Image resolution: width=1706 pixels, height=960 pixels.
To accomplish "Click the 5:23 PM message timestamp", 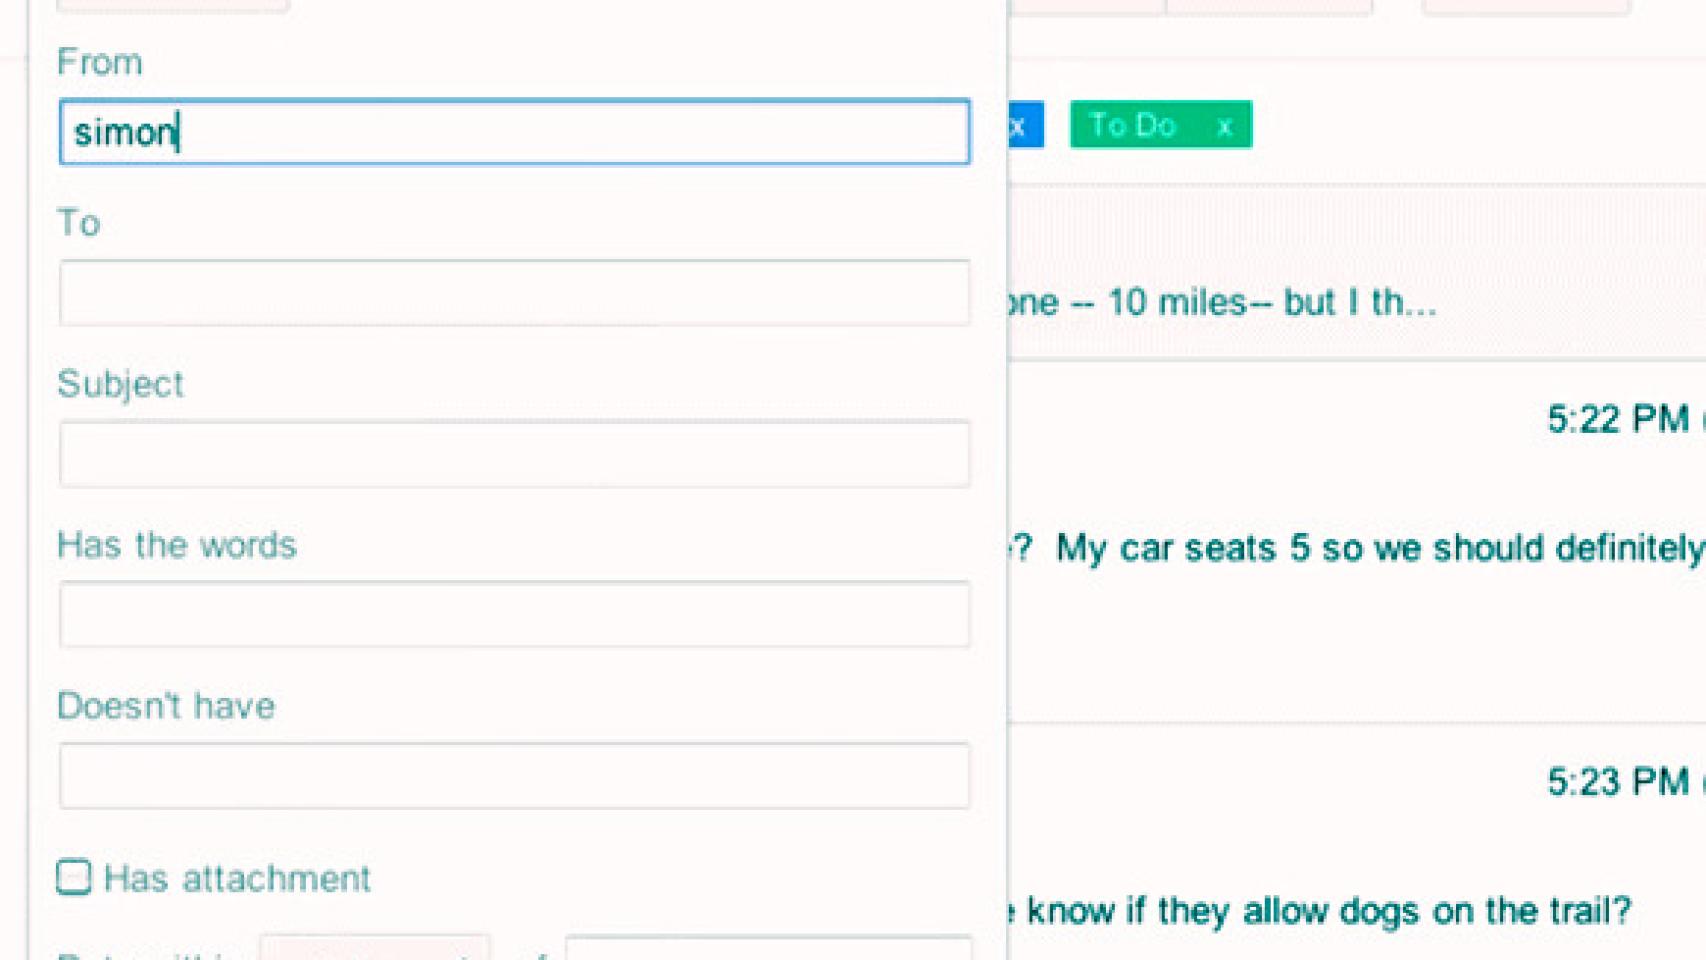I will click(x=1617, y=781).
